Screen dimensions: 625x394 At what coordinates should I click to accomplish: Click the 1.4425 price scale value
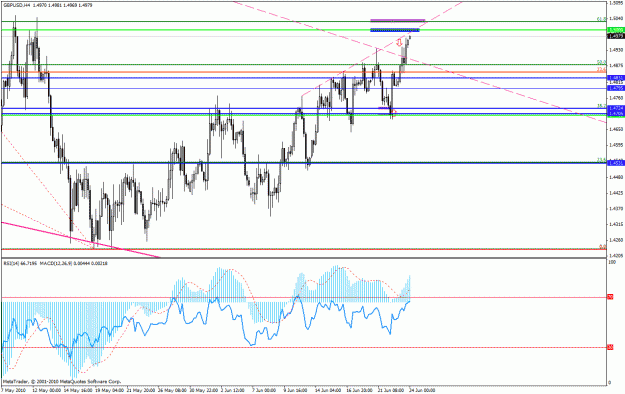(616, 193)
